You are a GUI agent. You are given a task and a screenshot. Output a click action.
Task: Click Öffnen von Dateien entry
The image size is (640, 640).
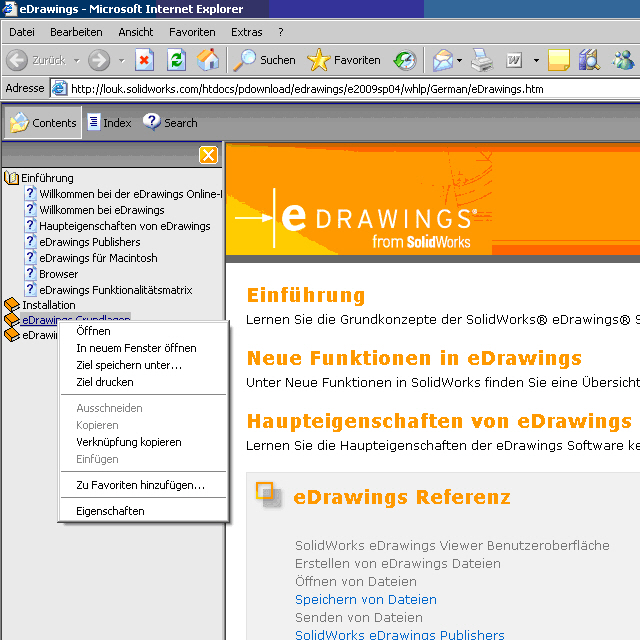click(x=356, y=582)
